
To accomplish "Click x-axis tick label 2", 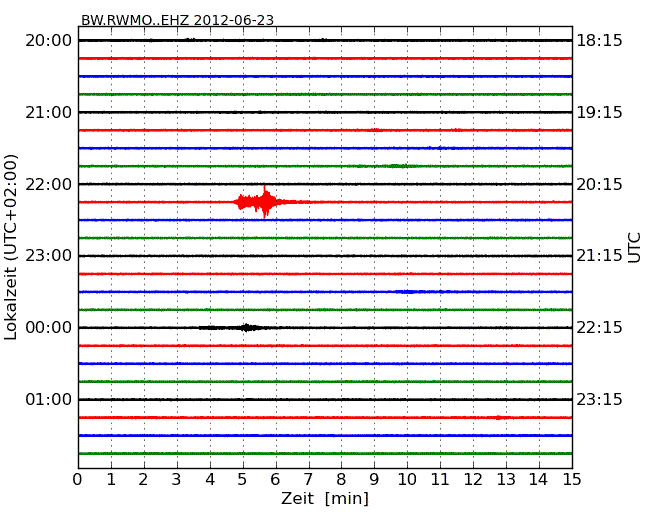I will pos(143,479).
